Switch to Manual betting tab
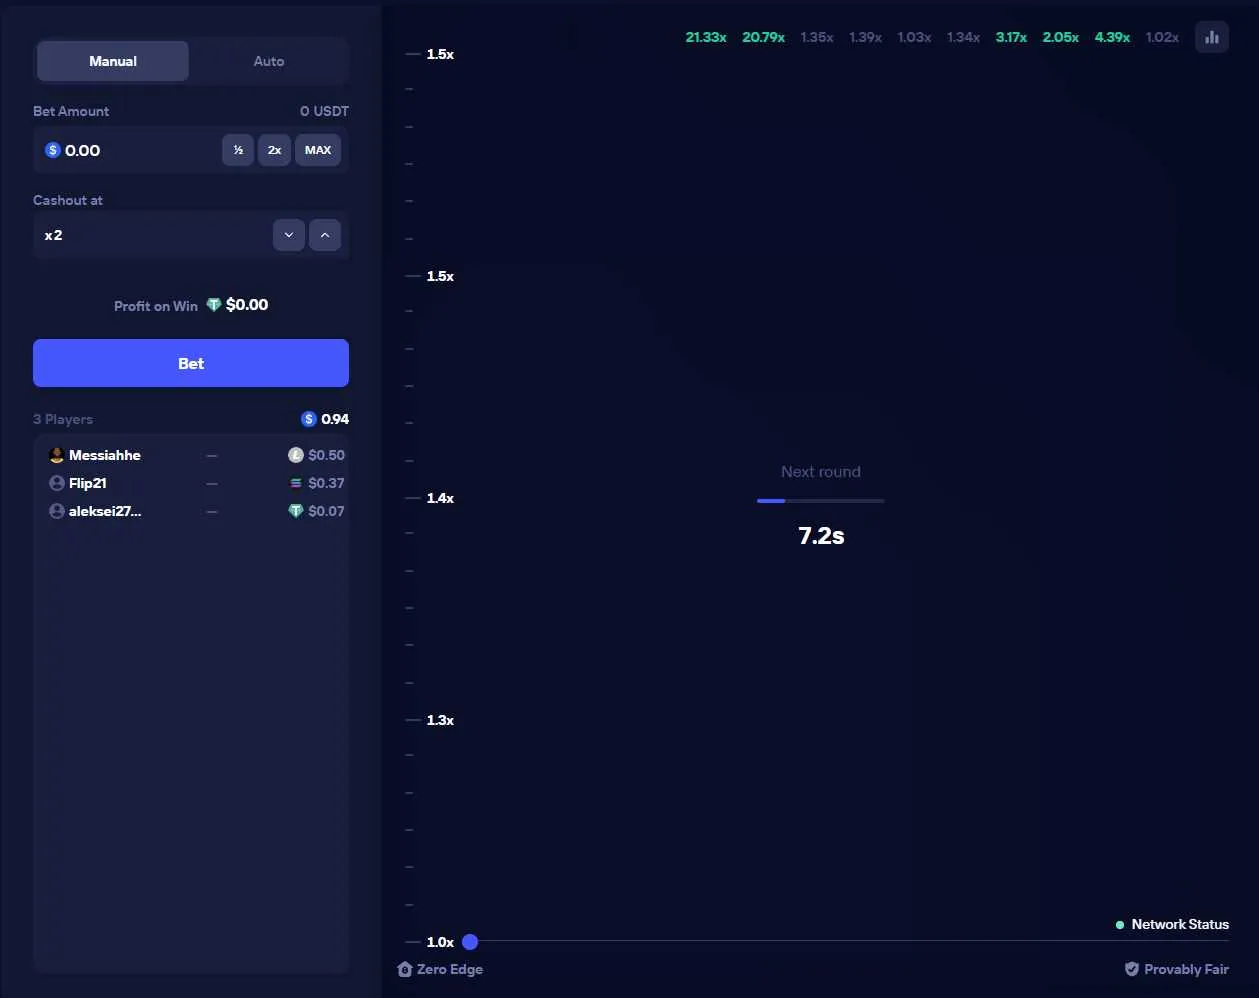This screenshot has height=998, width=1259. click(113, 61)
